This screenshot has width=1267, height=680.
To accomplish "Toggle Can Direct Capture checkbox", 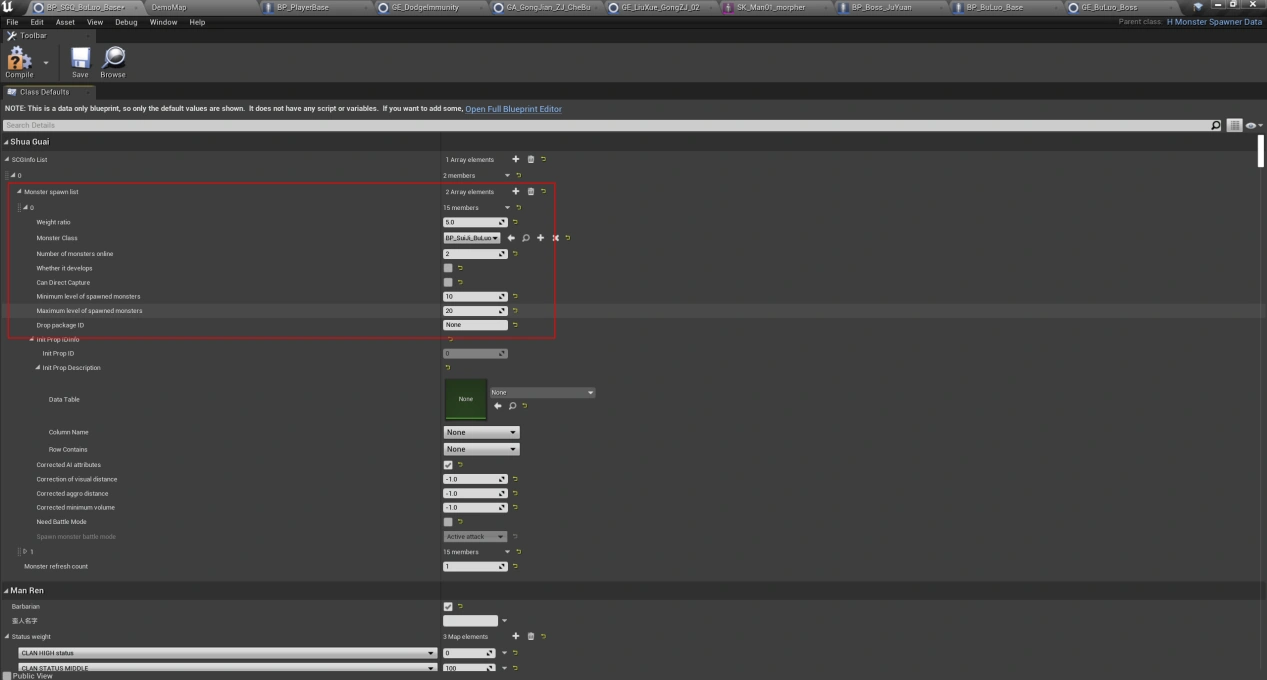I will 448,282.
